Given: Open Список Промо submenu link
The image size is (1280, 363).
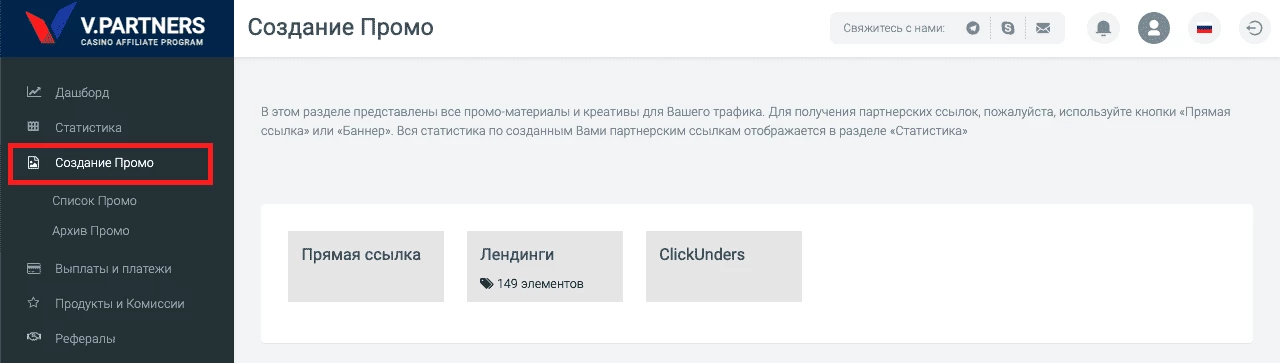Looking at the screenshot, I should pyautogui.click(x=94, y=201).
